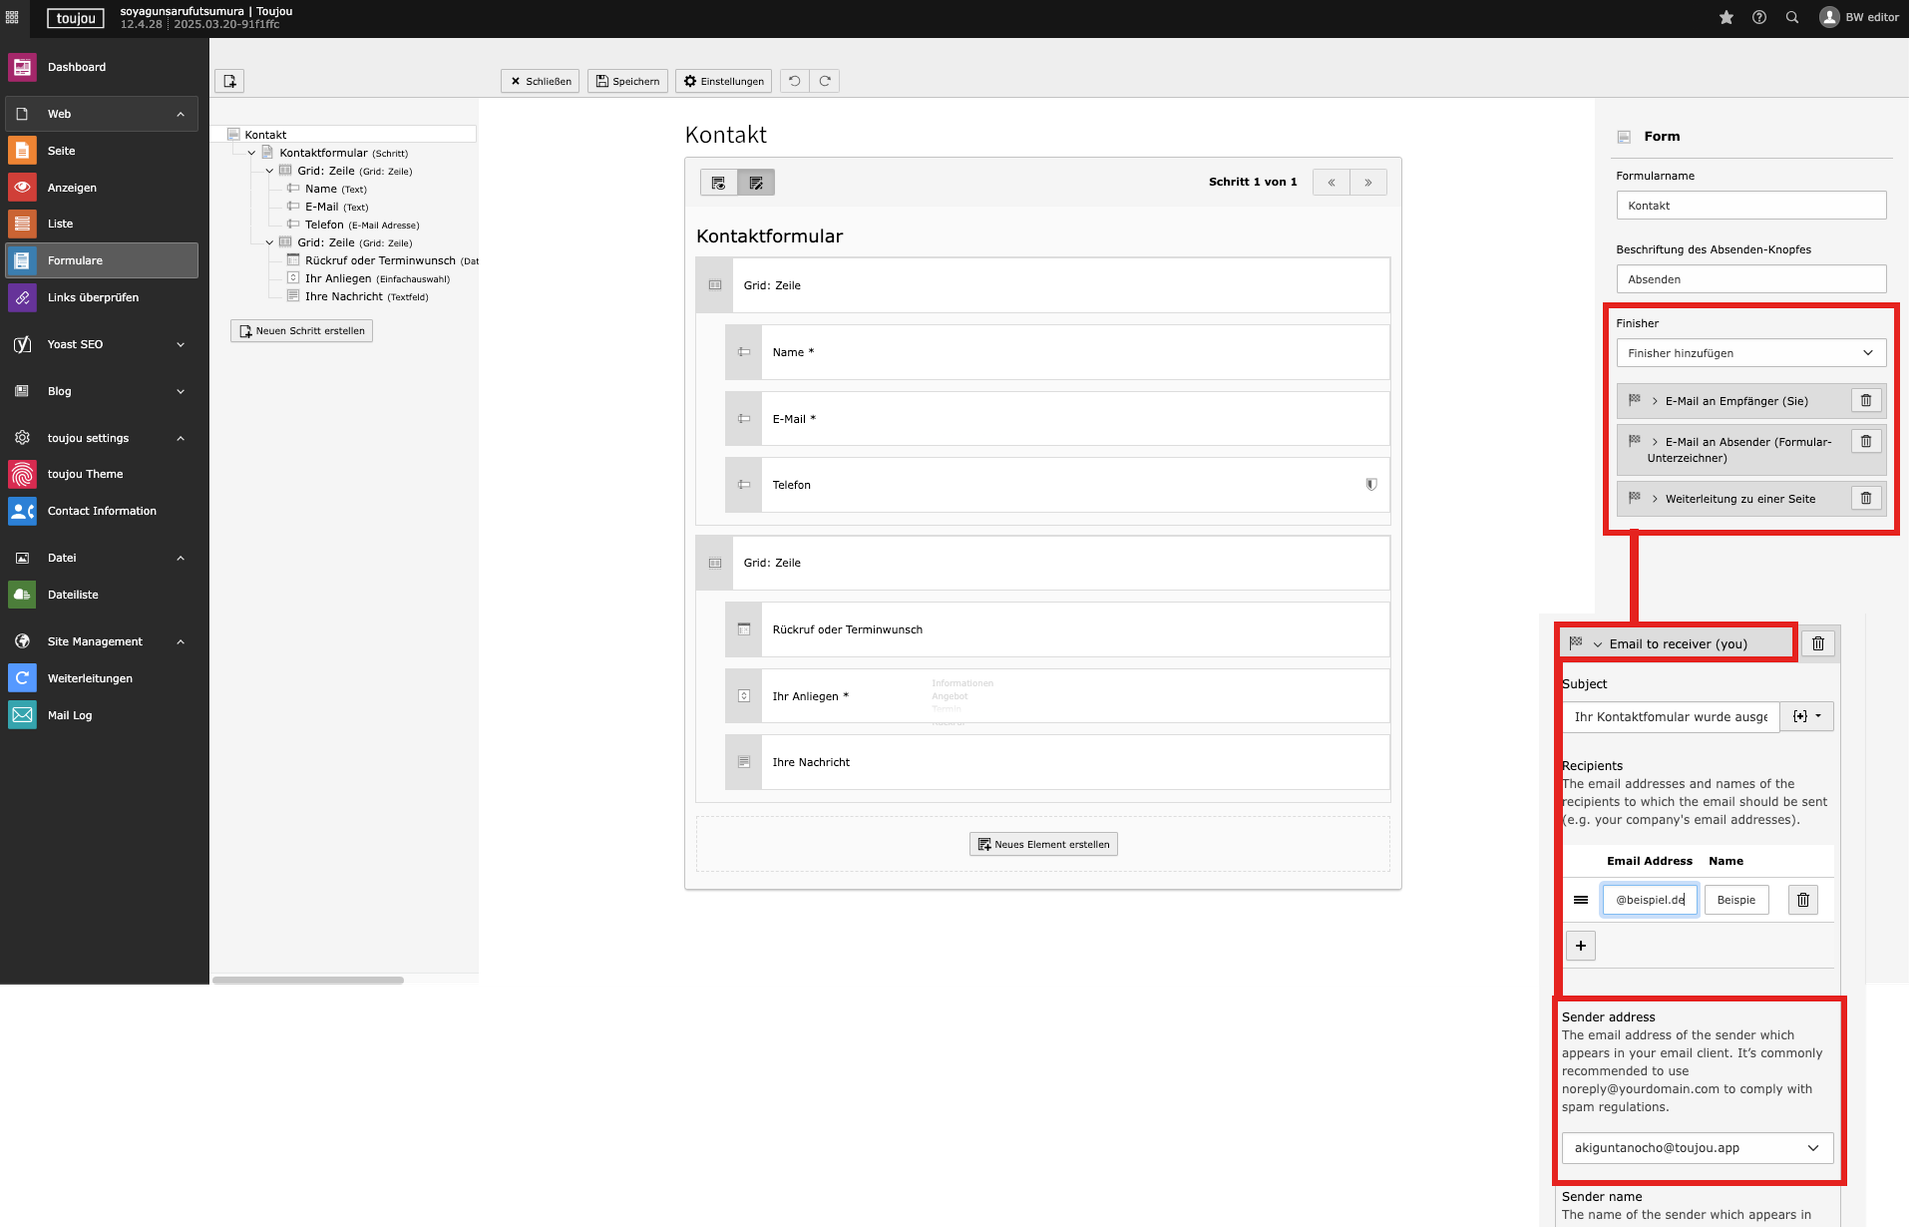Image resolution: width=1920 pixels, height=1227 pixels.
Task: Click the Formularname input field
Action: 1750,206
